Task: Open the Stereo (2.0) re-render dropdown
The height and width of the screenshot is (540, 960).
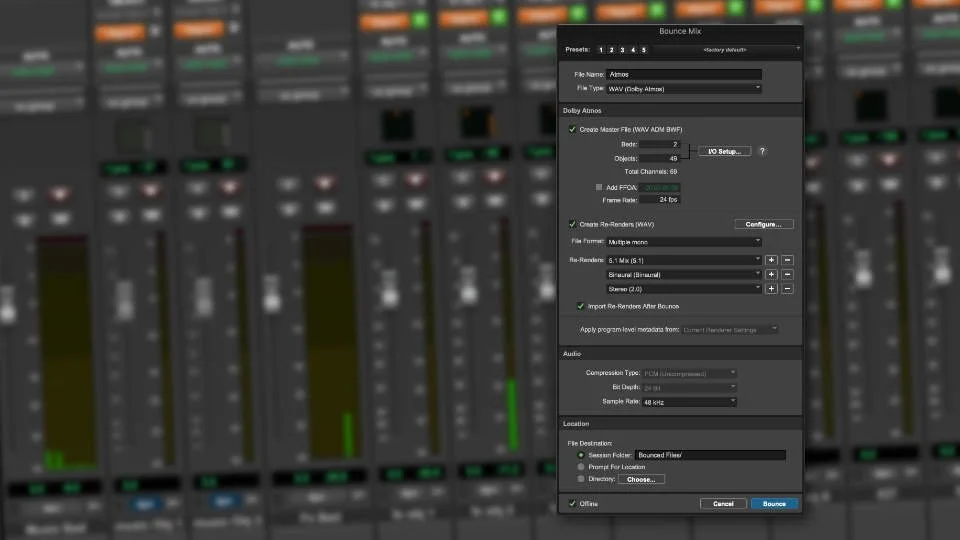Action: click(684, 289)
